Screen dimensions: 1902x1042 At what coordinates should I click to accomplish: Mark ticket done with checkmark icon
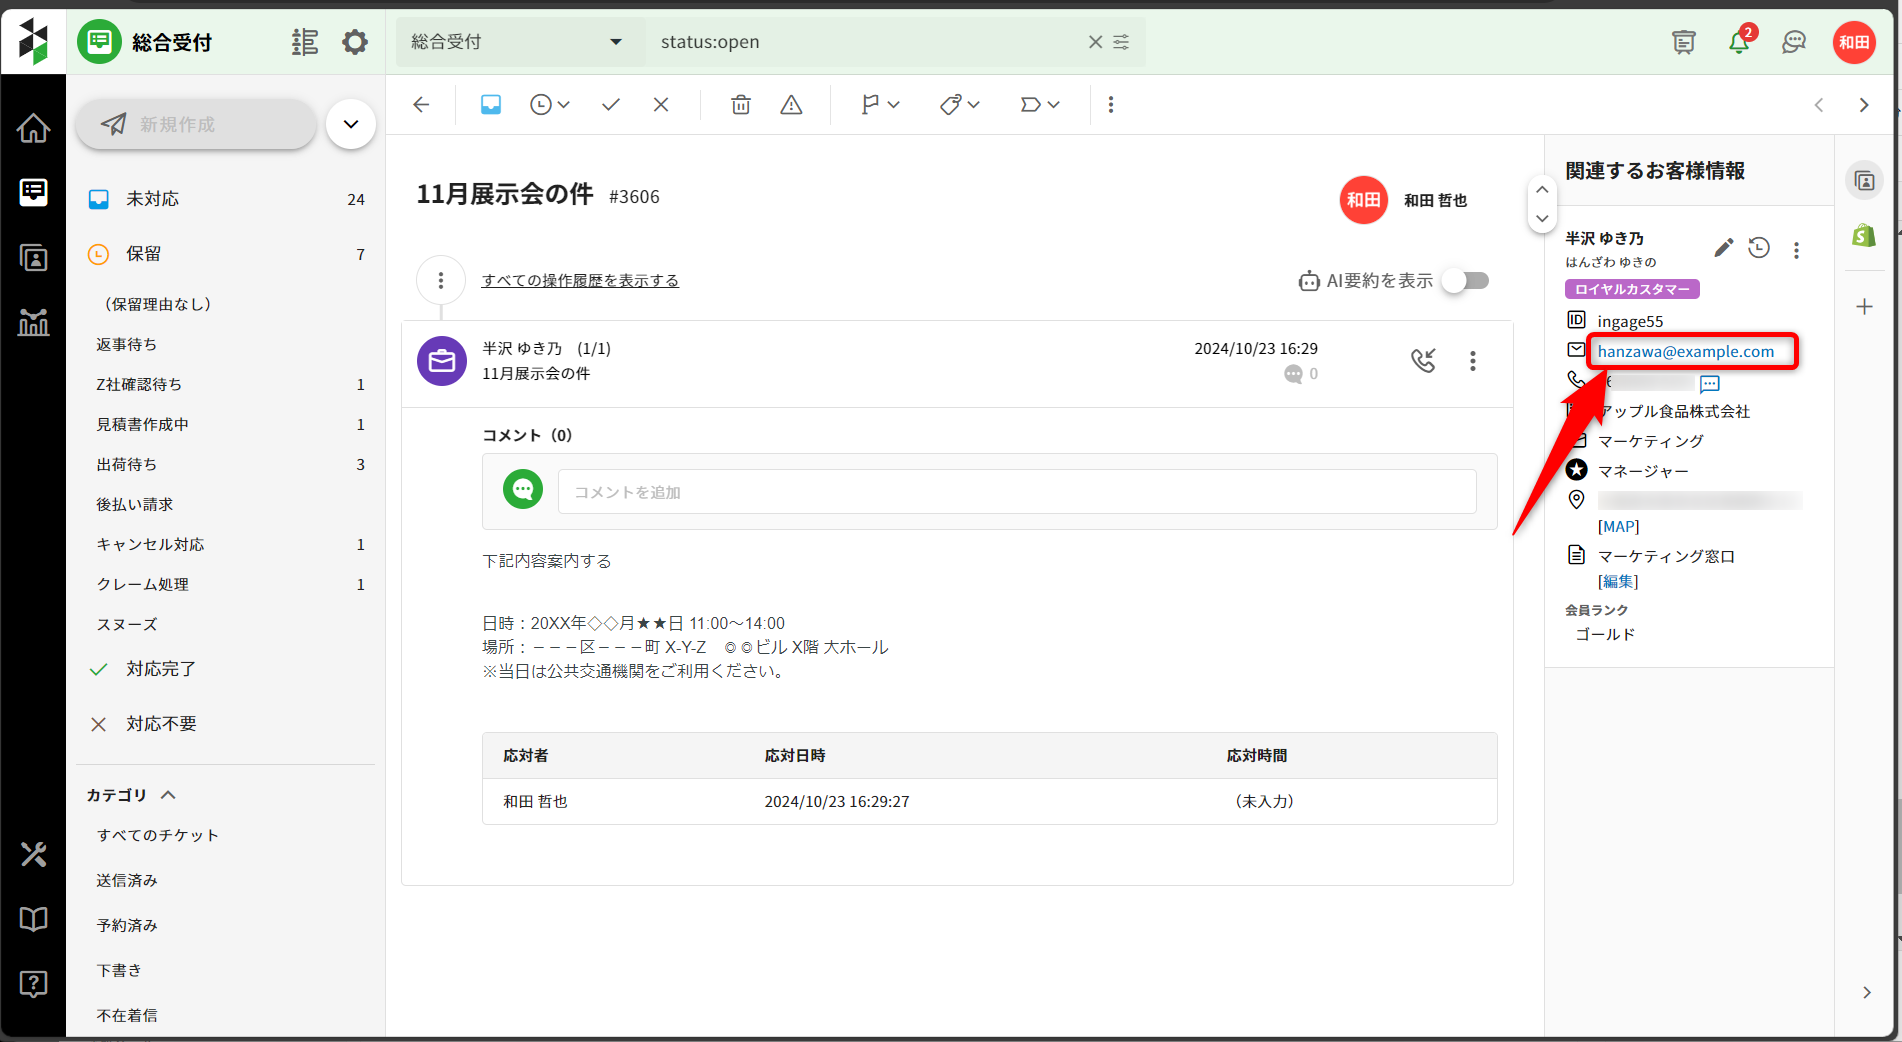(611, 105)
